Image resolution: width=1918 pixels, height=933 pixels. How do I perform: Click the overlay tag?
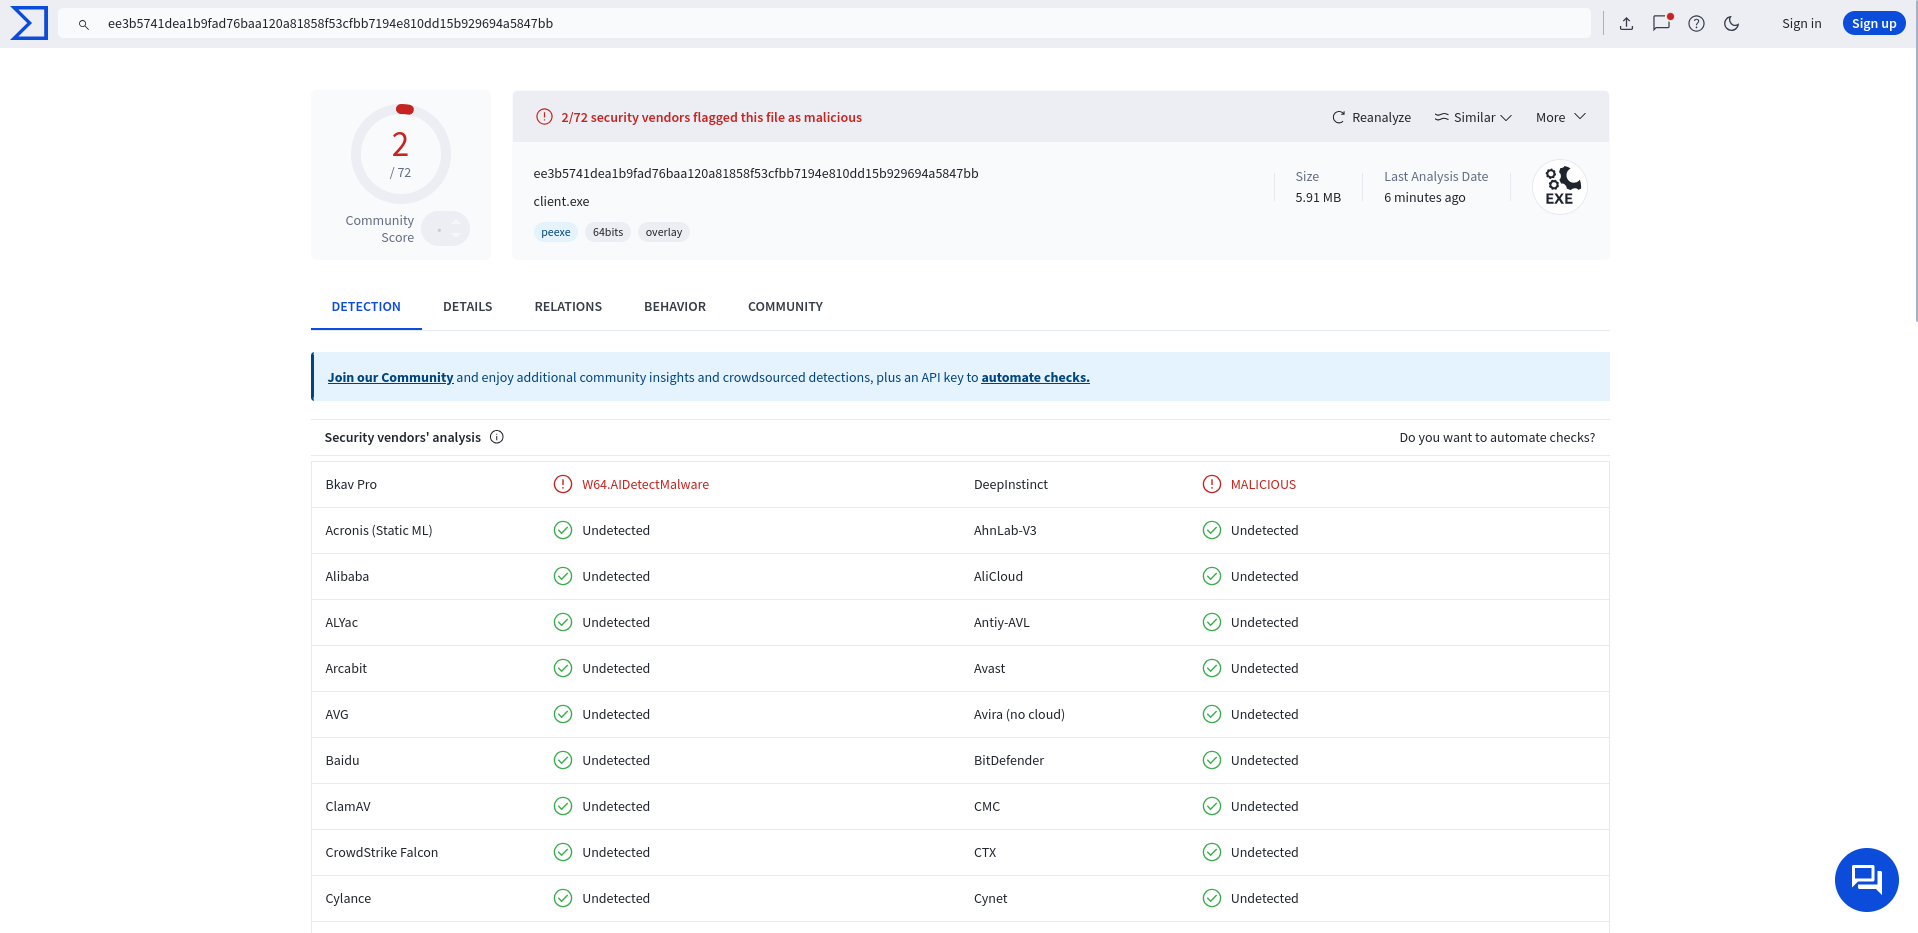click(x=664, y=232)
